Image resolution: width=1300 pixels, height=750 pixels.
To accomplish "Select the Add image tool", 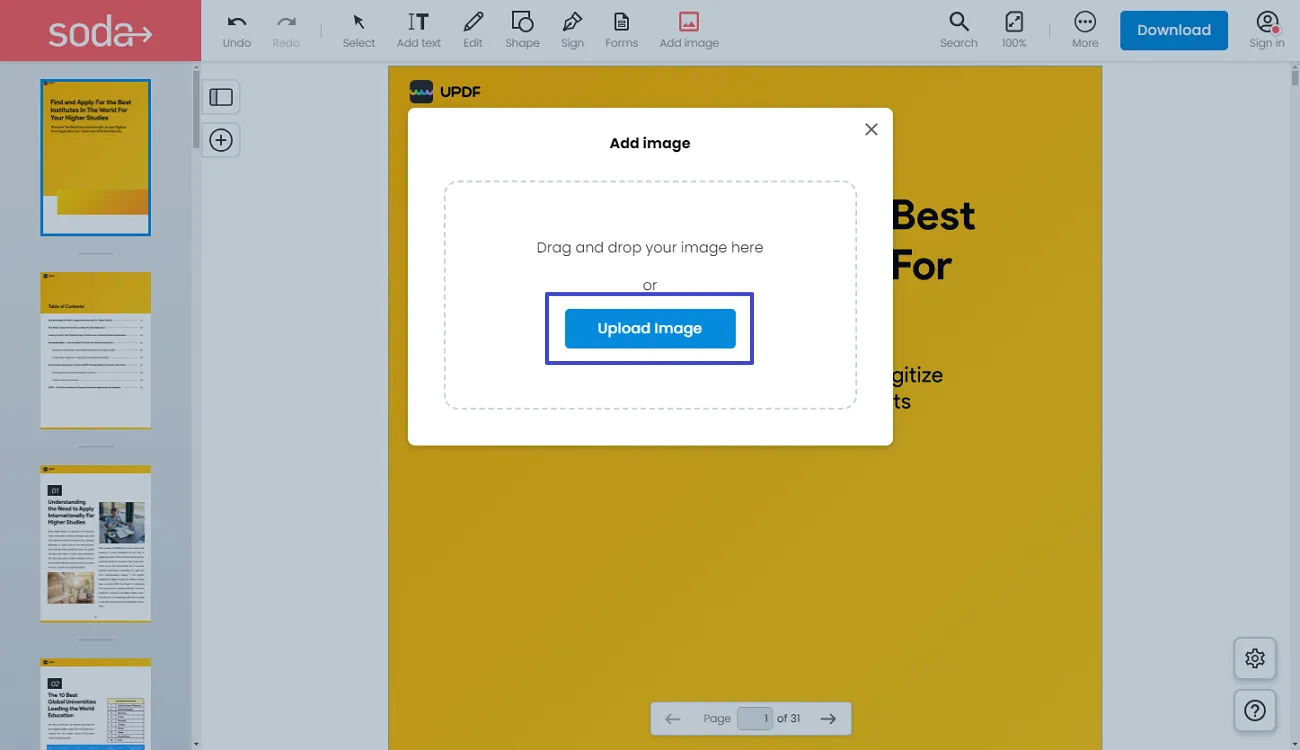I will (689, 30).
